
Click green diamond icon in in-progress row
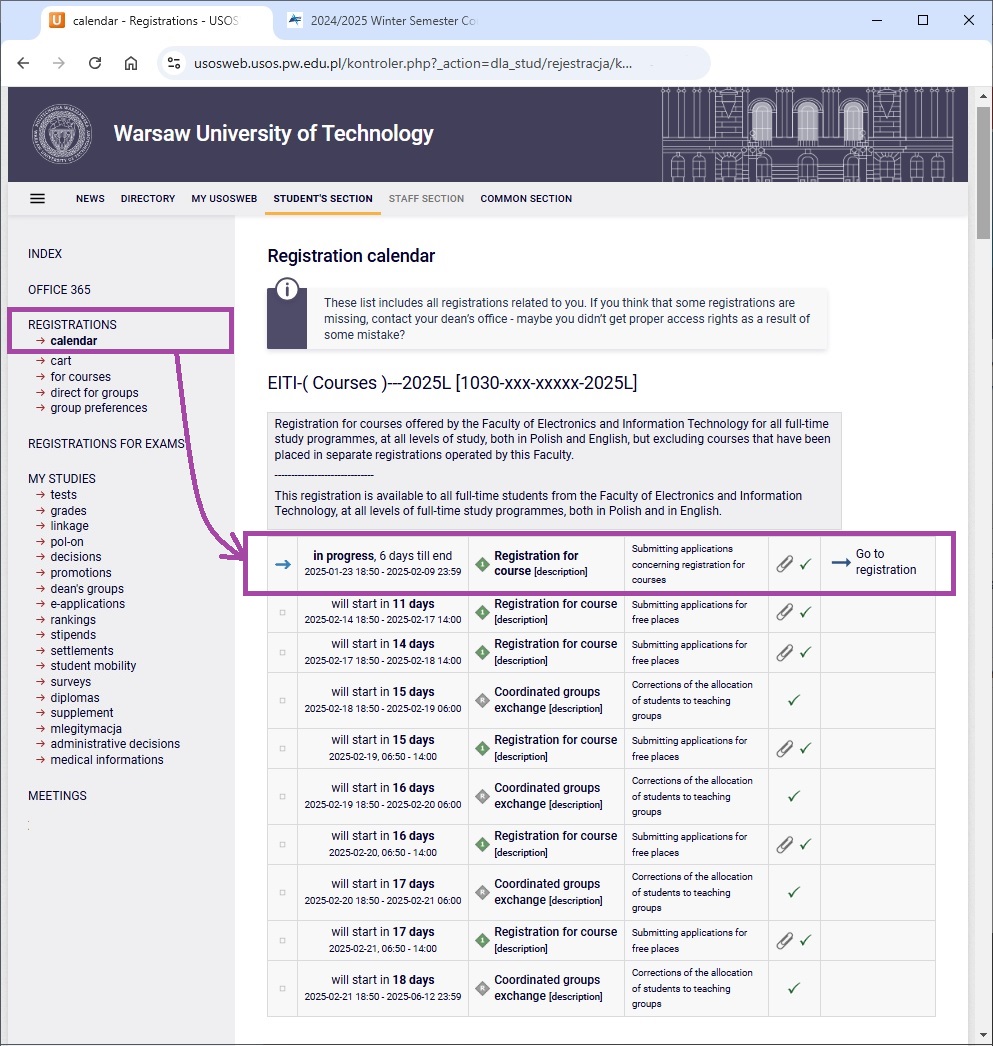pyautogui.click(x=482, y=564)
